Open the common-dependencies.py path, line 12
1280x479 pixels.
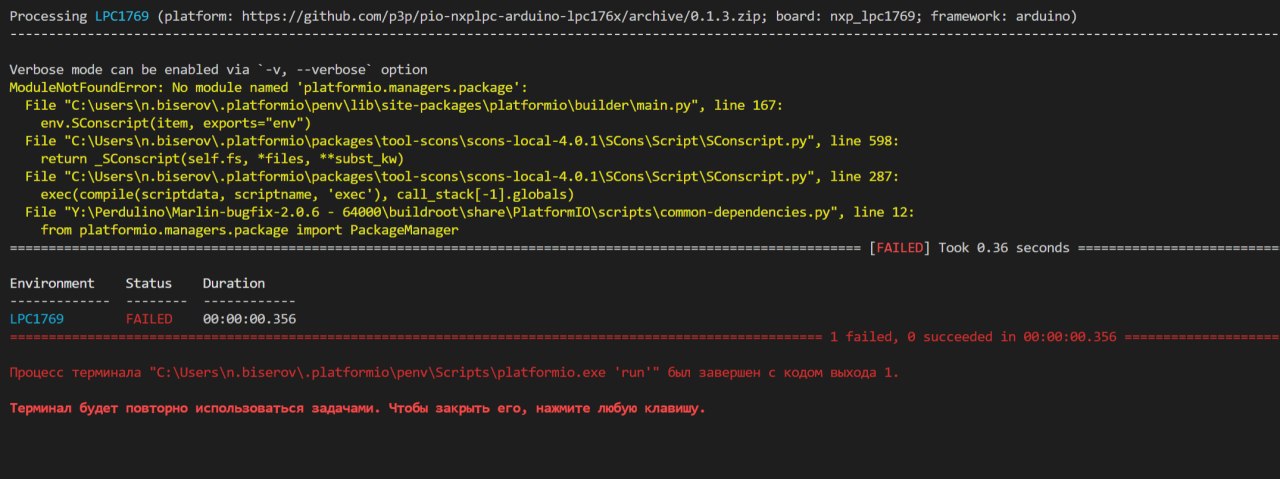(470, 212)
